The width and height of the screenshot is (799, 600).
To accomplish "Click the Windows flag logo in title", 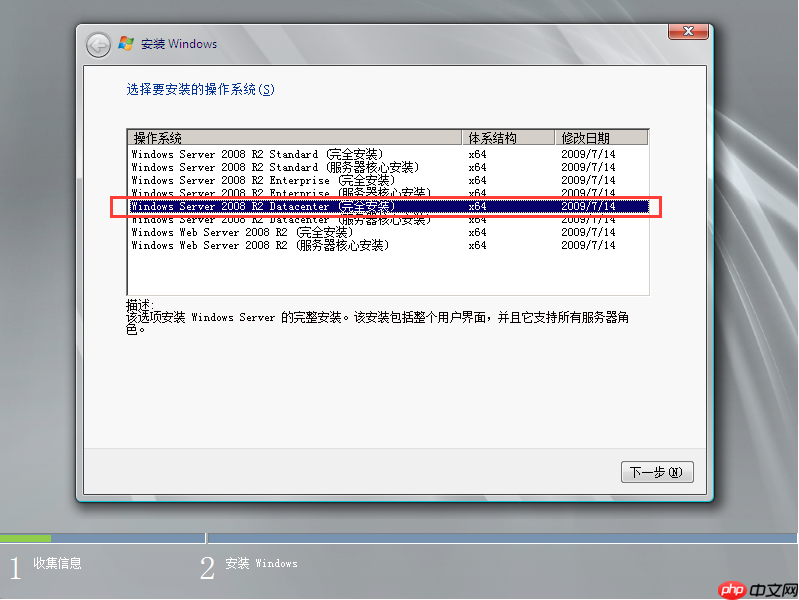I will click(126, 44).
